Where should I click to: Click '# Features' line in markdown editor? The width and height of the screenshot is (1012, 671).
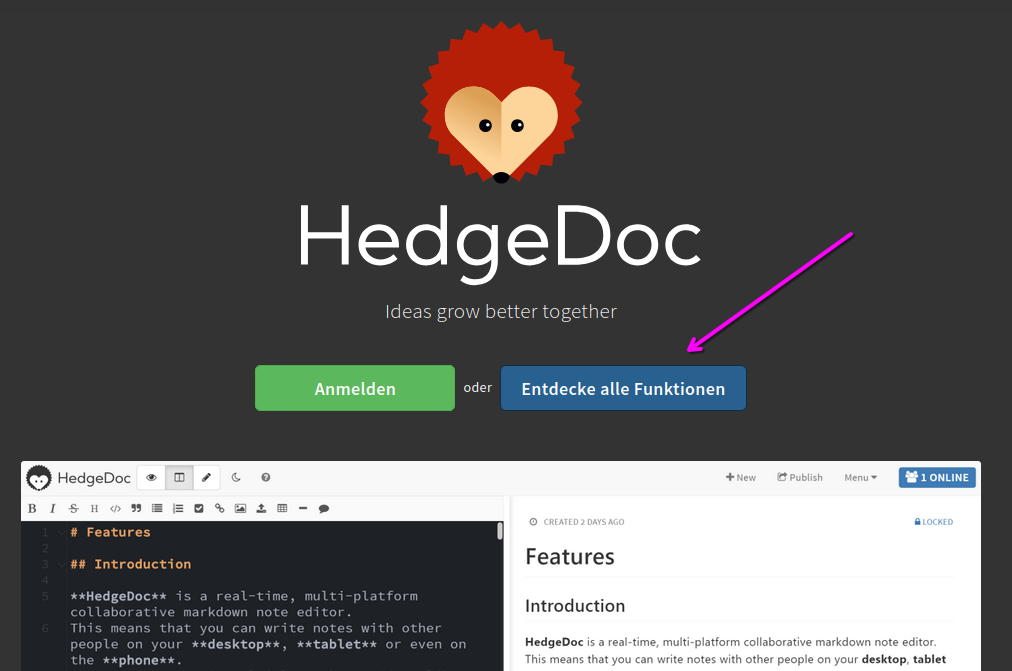point(110,532)
